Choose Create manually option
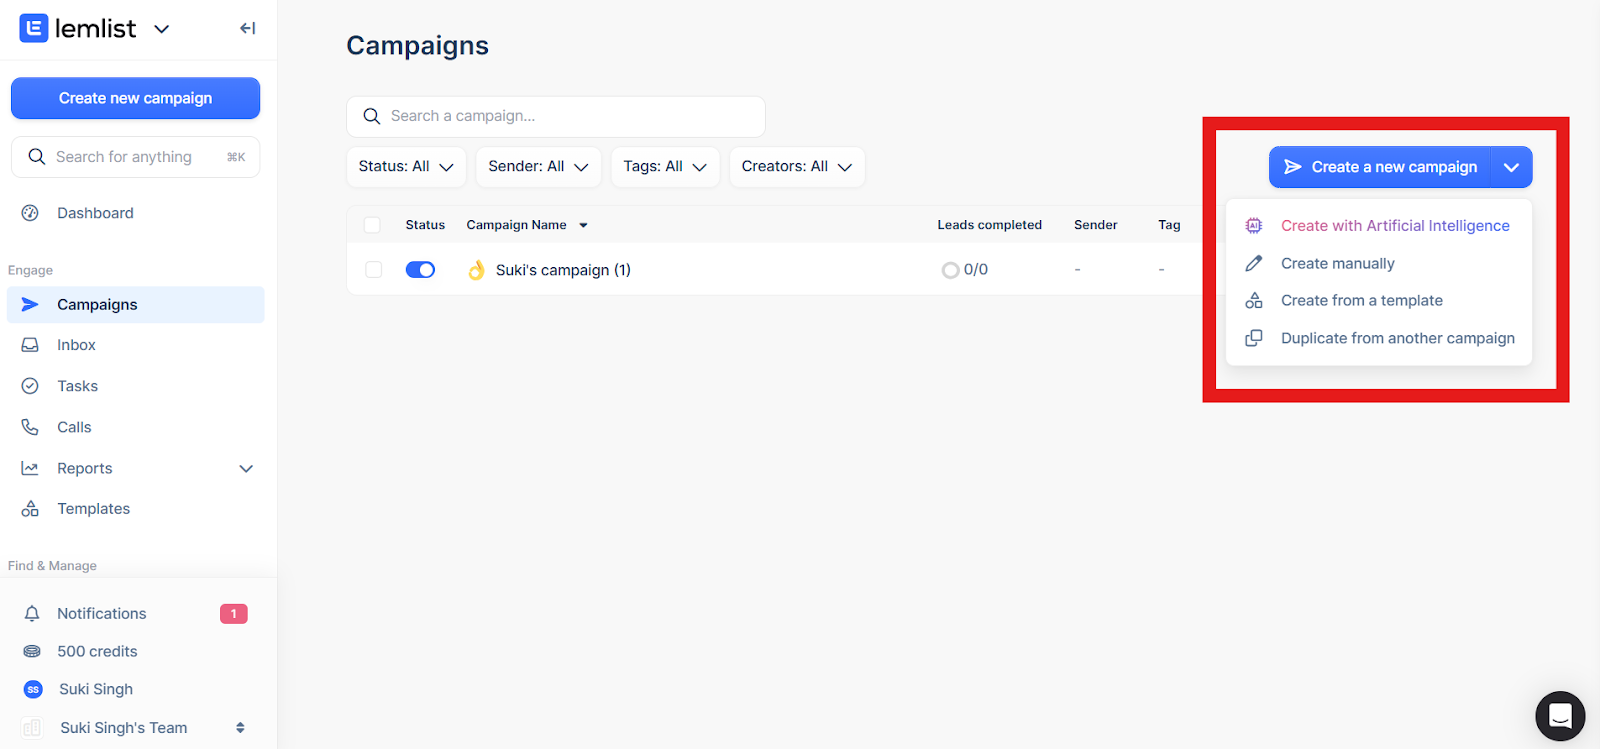The width and height of the screenshot is (1600, 749). click(1337, 263)
